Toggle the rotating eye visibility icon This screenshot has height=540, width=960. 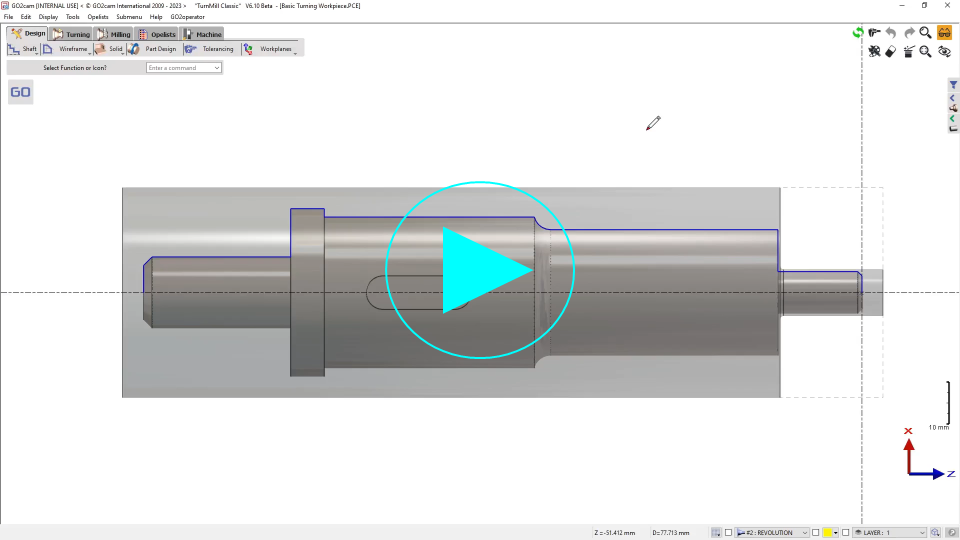click(x=944, y=51)
